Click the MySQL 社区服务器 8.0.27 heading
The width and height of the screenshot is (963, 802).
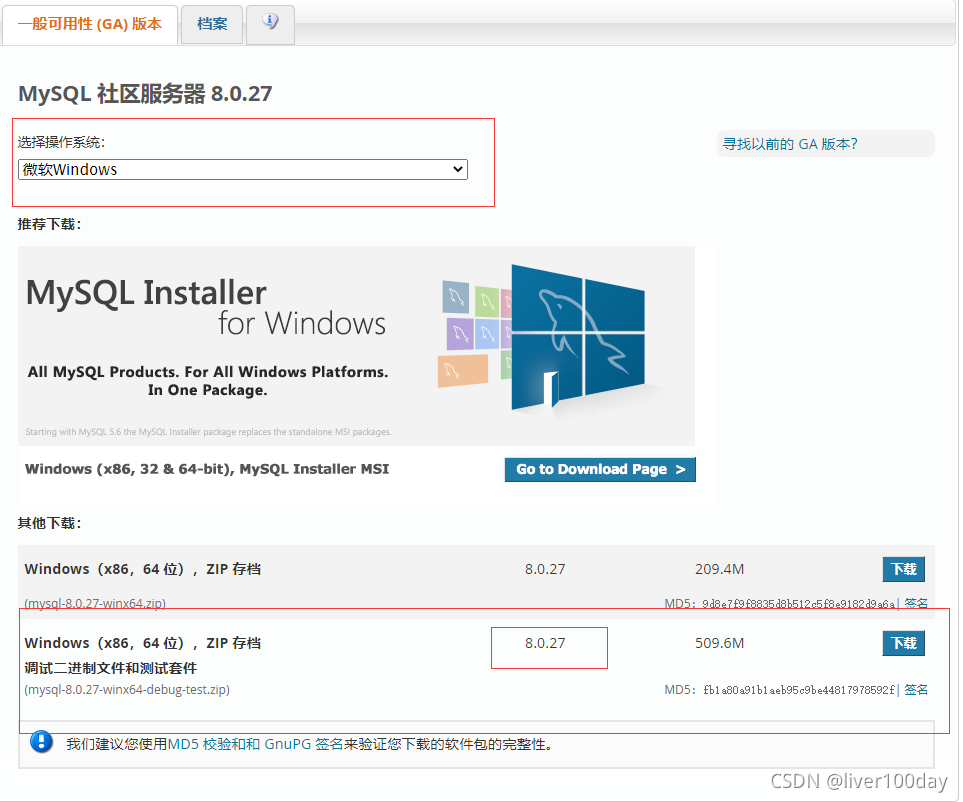(145, 93)
